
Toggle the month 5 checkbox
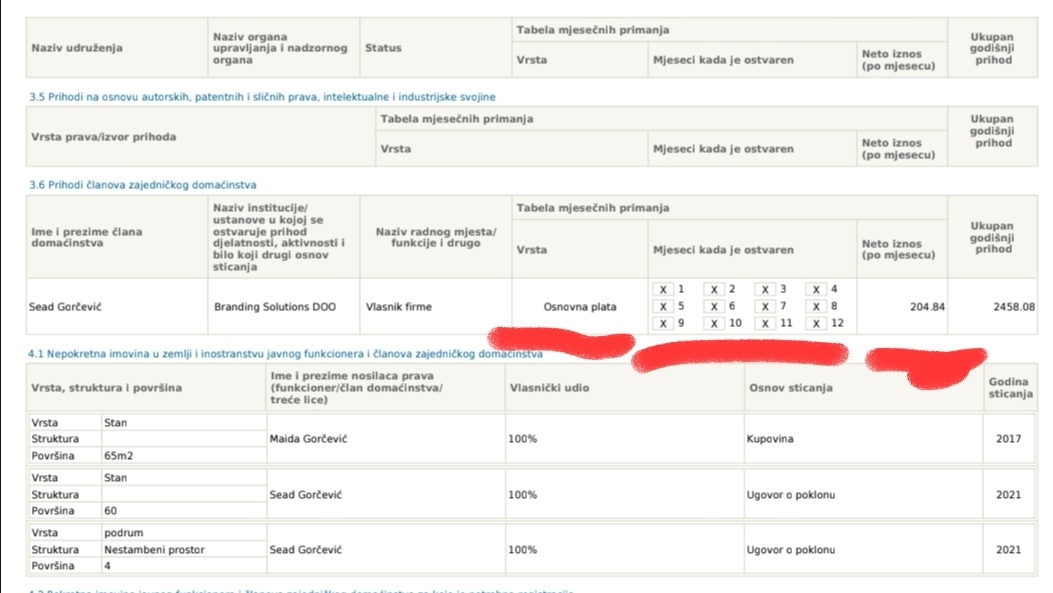click(663, 306)
